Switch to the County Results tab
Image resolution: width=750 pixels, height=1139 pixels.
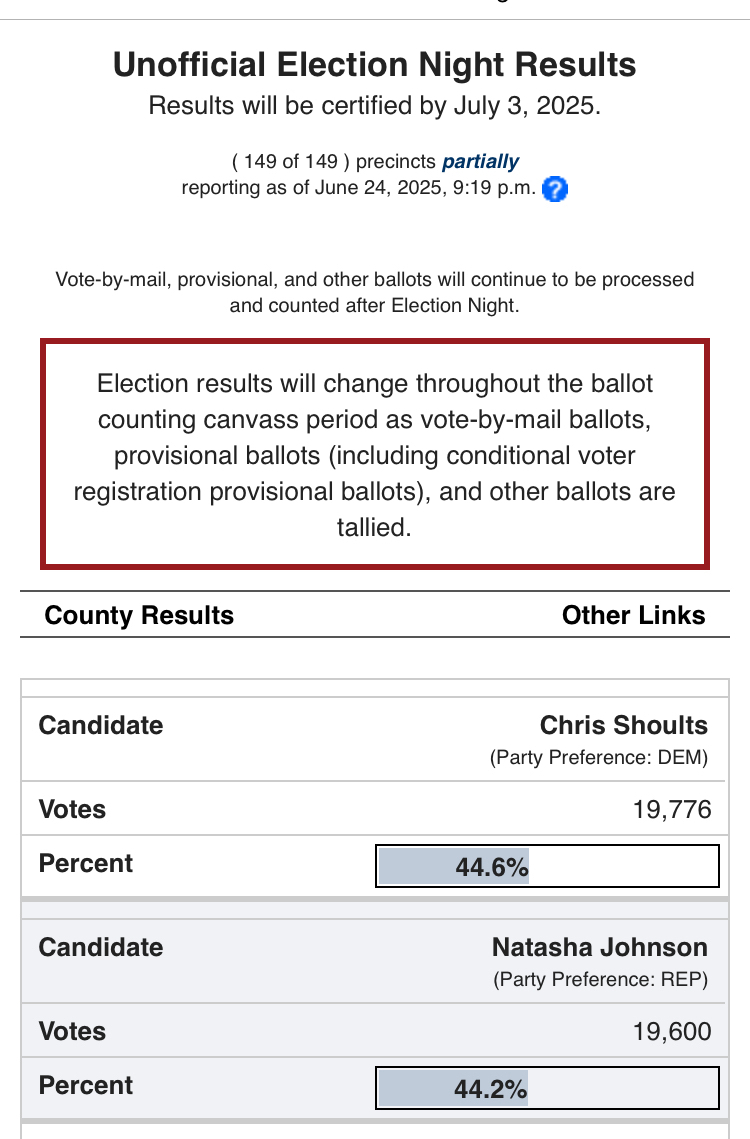coord(139,615)
